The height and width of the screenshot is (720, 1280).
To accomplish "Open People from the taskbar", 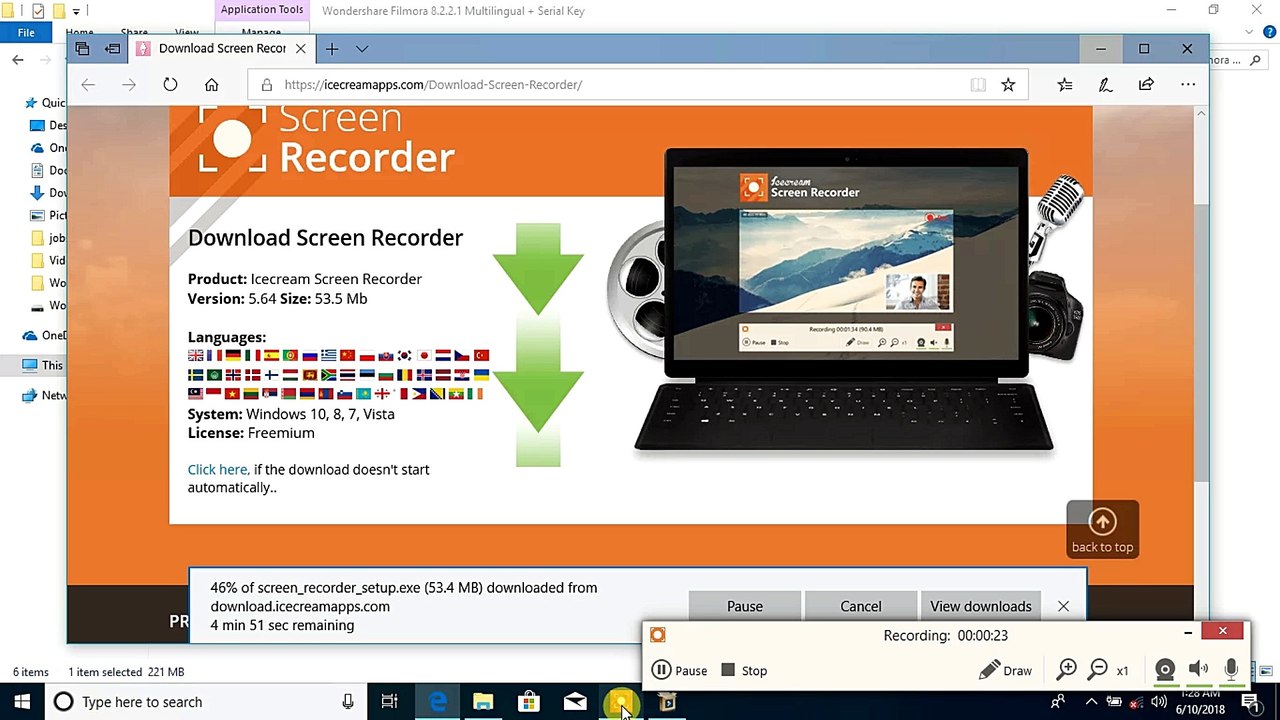I will pyautogui.click(x=1058, y=702).
